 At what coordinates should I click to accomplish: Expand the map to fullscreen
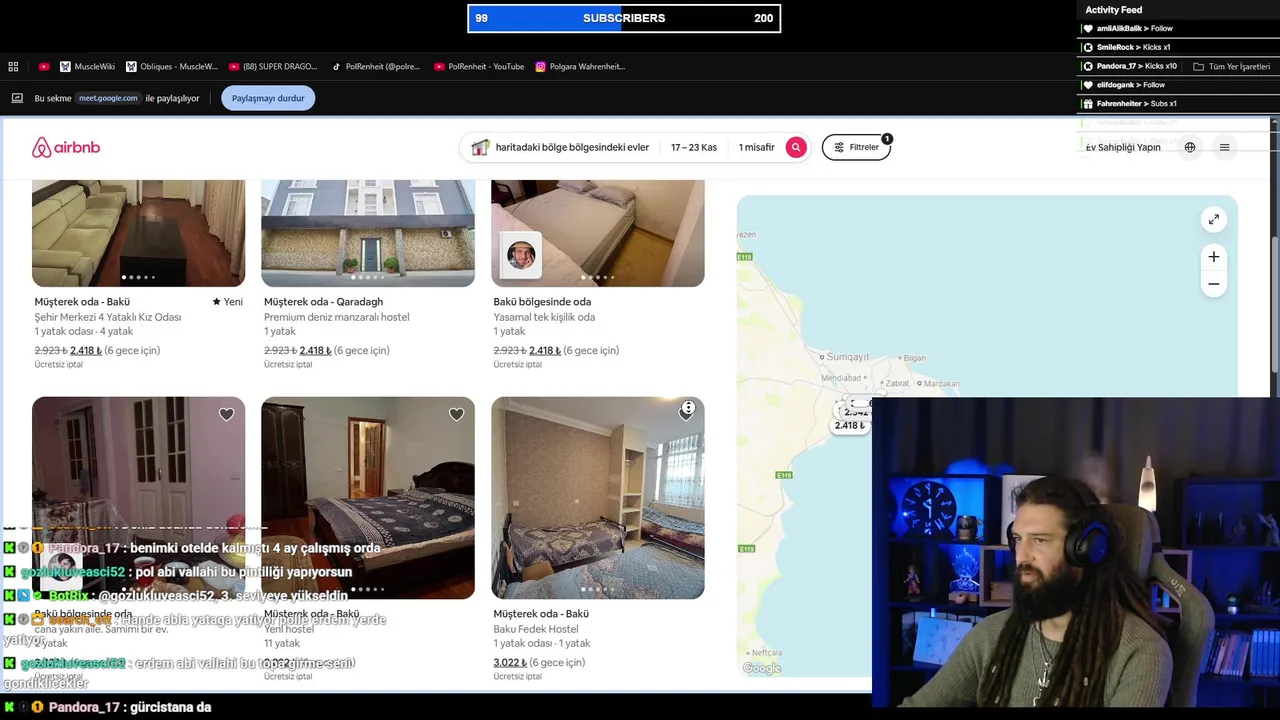(x=1213, y=219)
